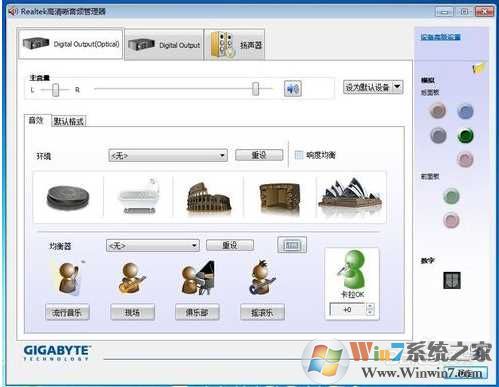The height and width of the screenshot is (387, 499).
Task: Choose the stone auditorium environment preset
Action: coord(280,197)
